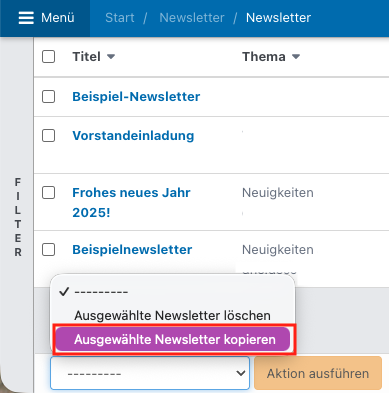Choose Ausgewählte Newsletter kopieren
The width and height of the screenshot is (389, 393).
click(173, 339)
